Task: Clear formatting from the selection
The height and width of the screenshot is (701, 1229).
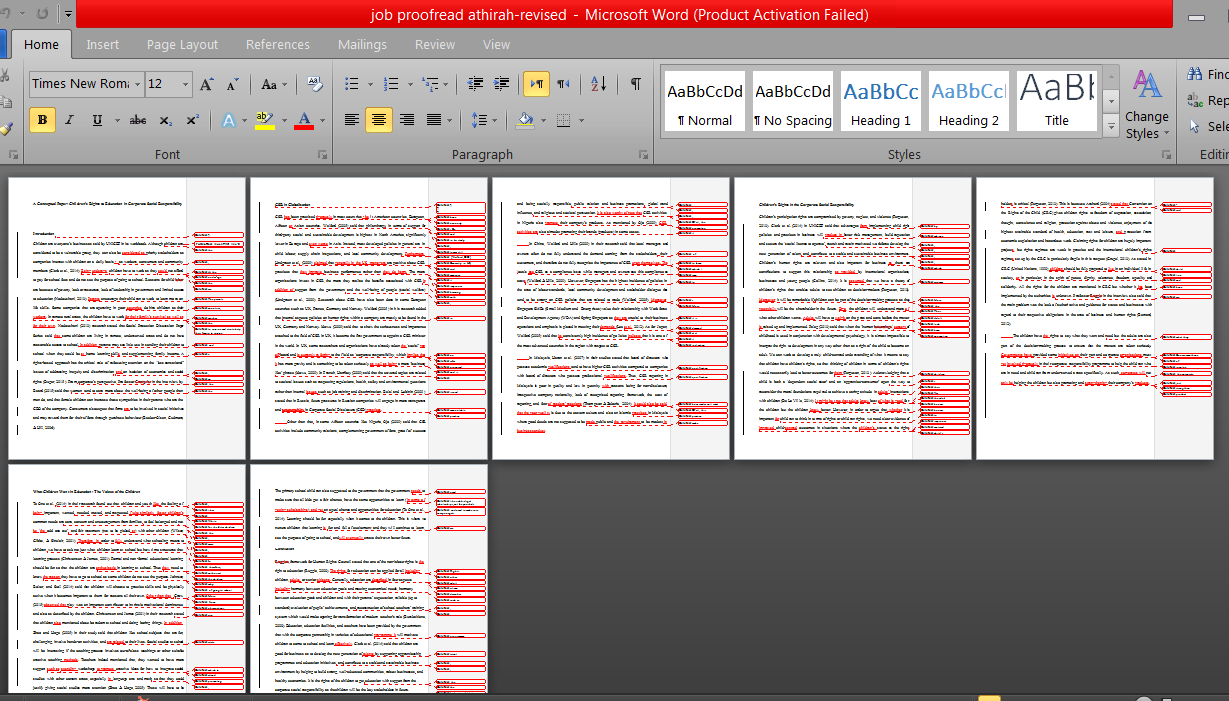Action: (314, 84)
